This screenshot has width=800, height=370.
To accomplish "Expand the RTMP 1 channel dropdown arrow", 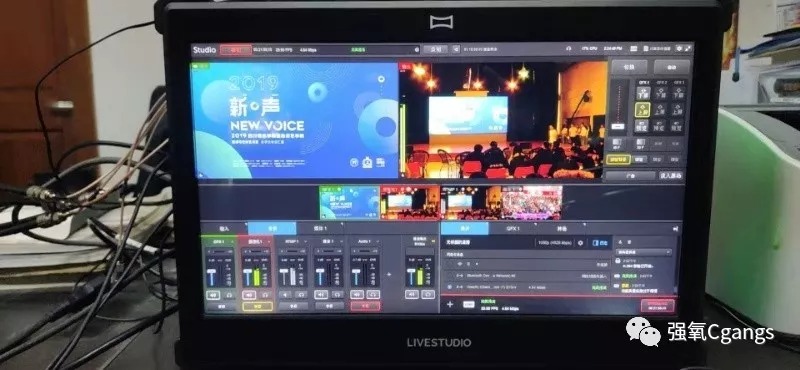I will [x=306, y=241].
